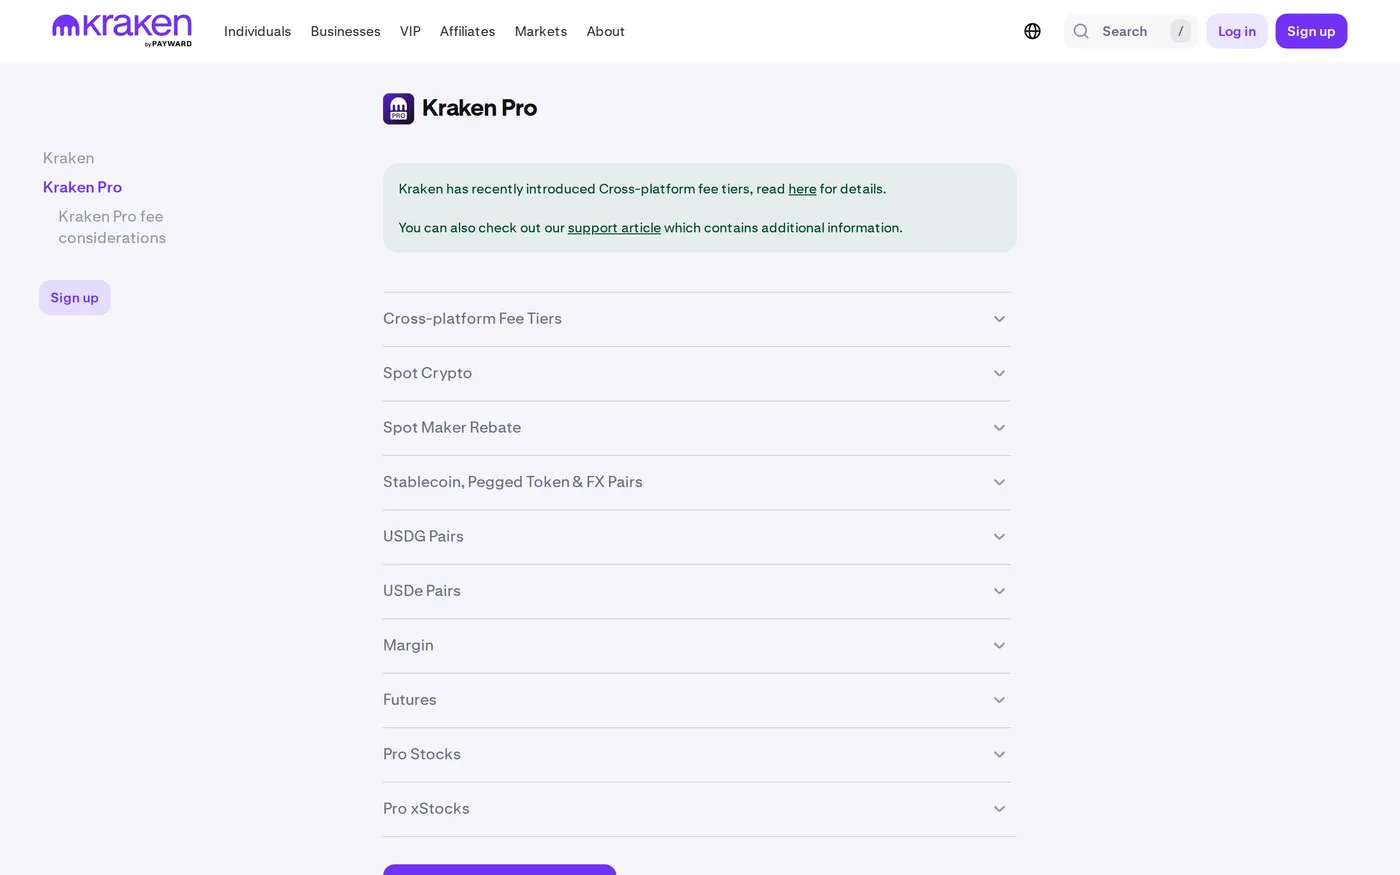Image resolution: width=1400 pixels, height=875 pixels.
Task: Open the language globe selector
Action: [x=1032, y=31]
